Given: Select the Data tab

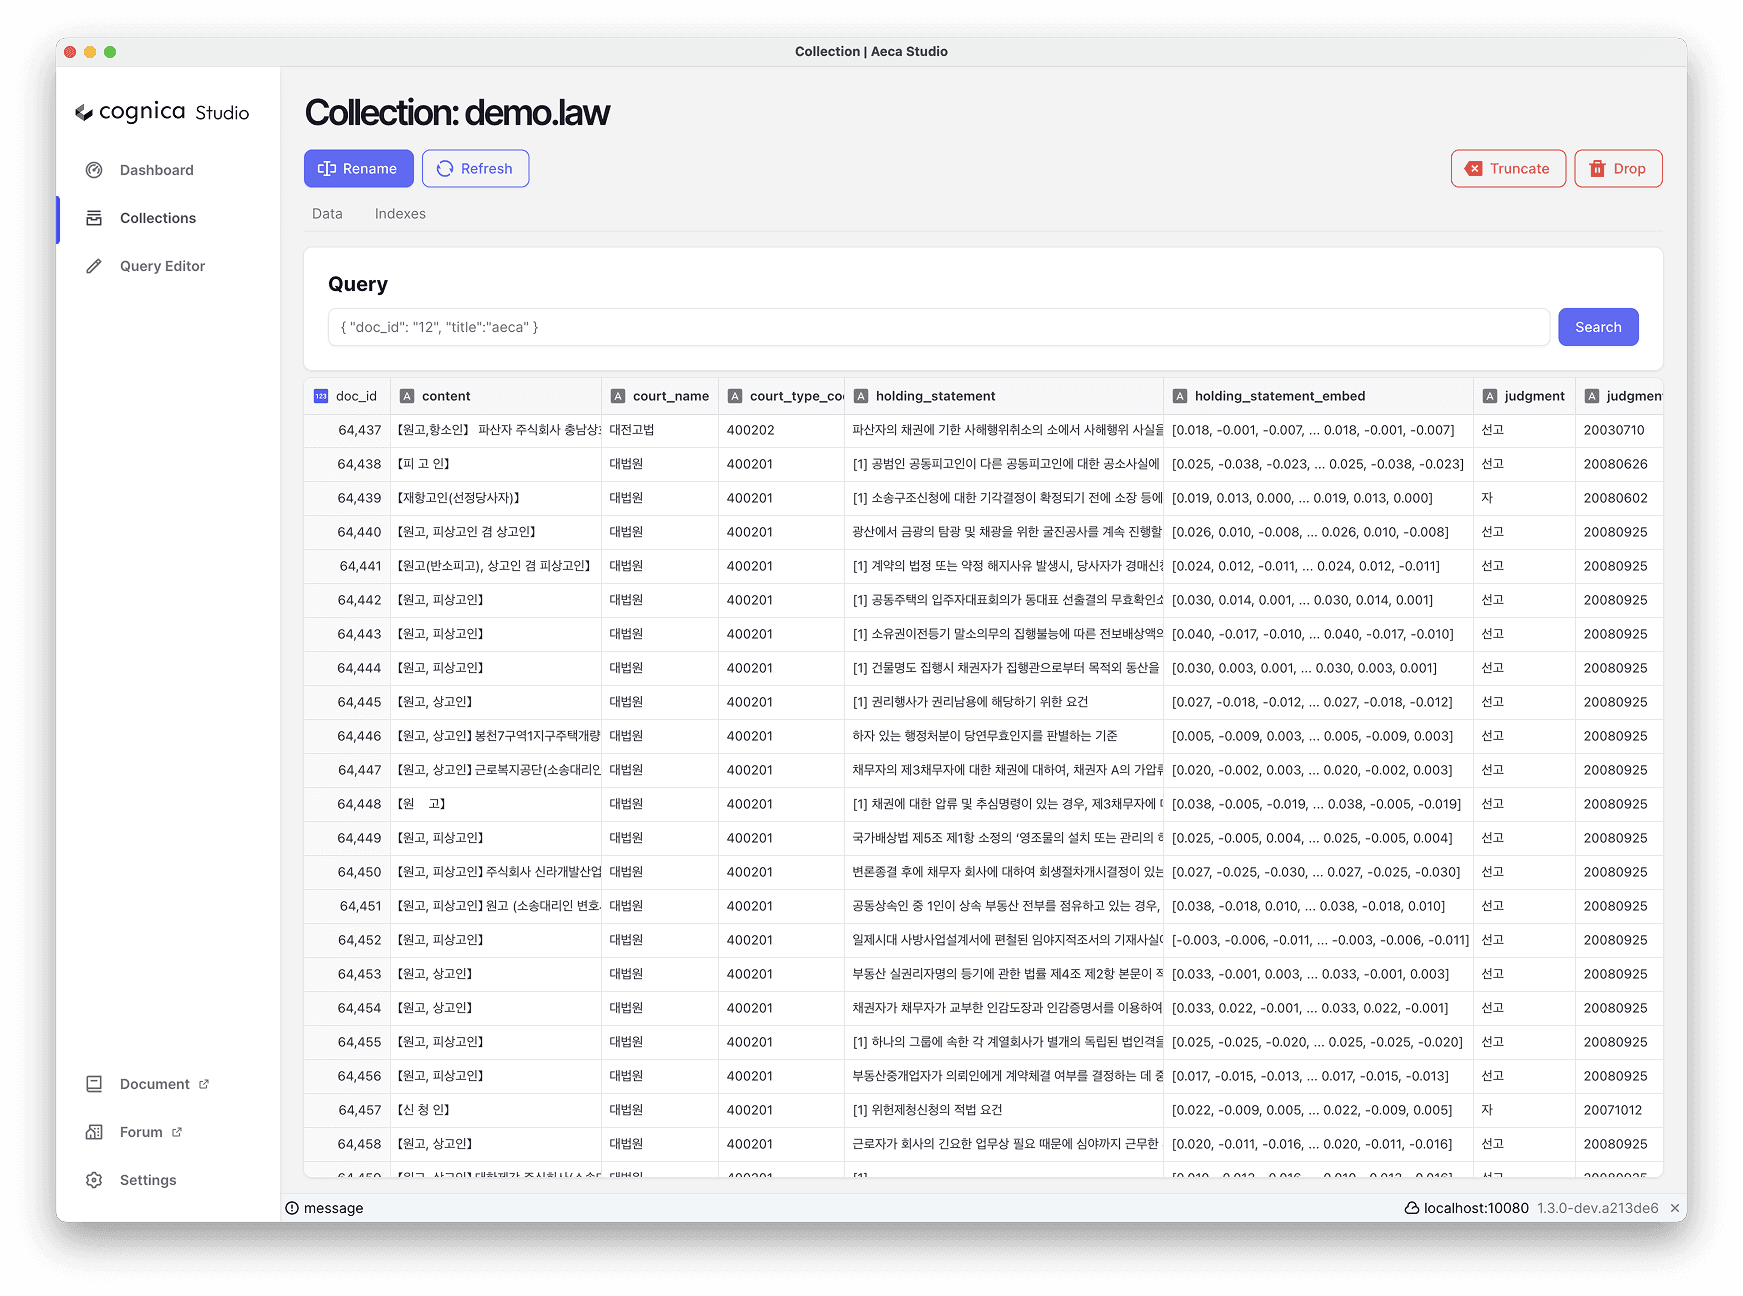Looking at the screenshot, I should tap(327, 214).
